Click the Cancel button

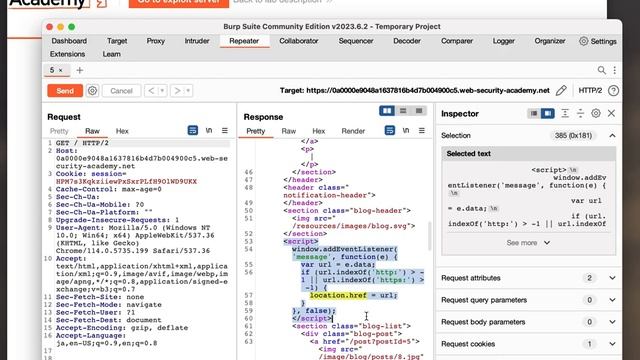pyautogui.click(x=121, y=91)
